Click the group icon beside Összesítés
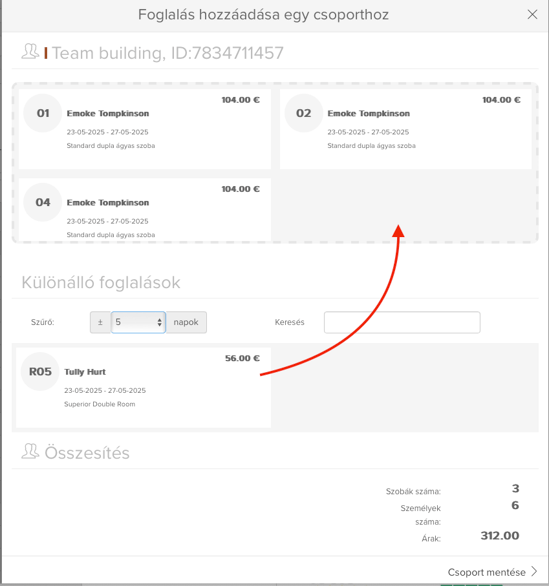The height and width of the screenshot is (586, 549). pos(30,451)
